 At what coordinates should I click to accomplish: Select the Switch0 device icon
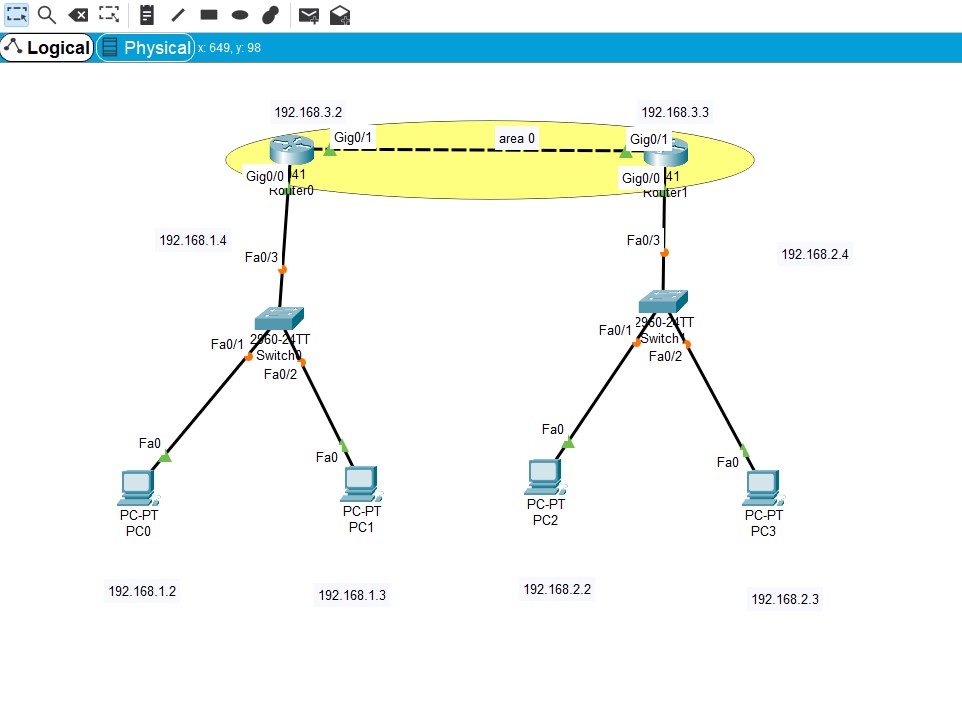point(279,319)
